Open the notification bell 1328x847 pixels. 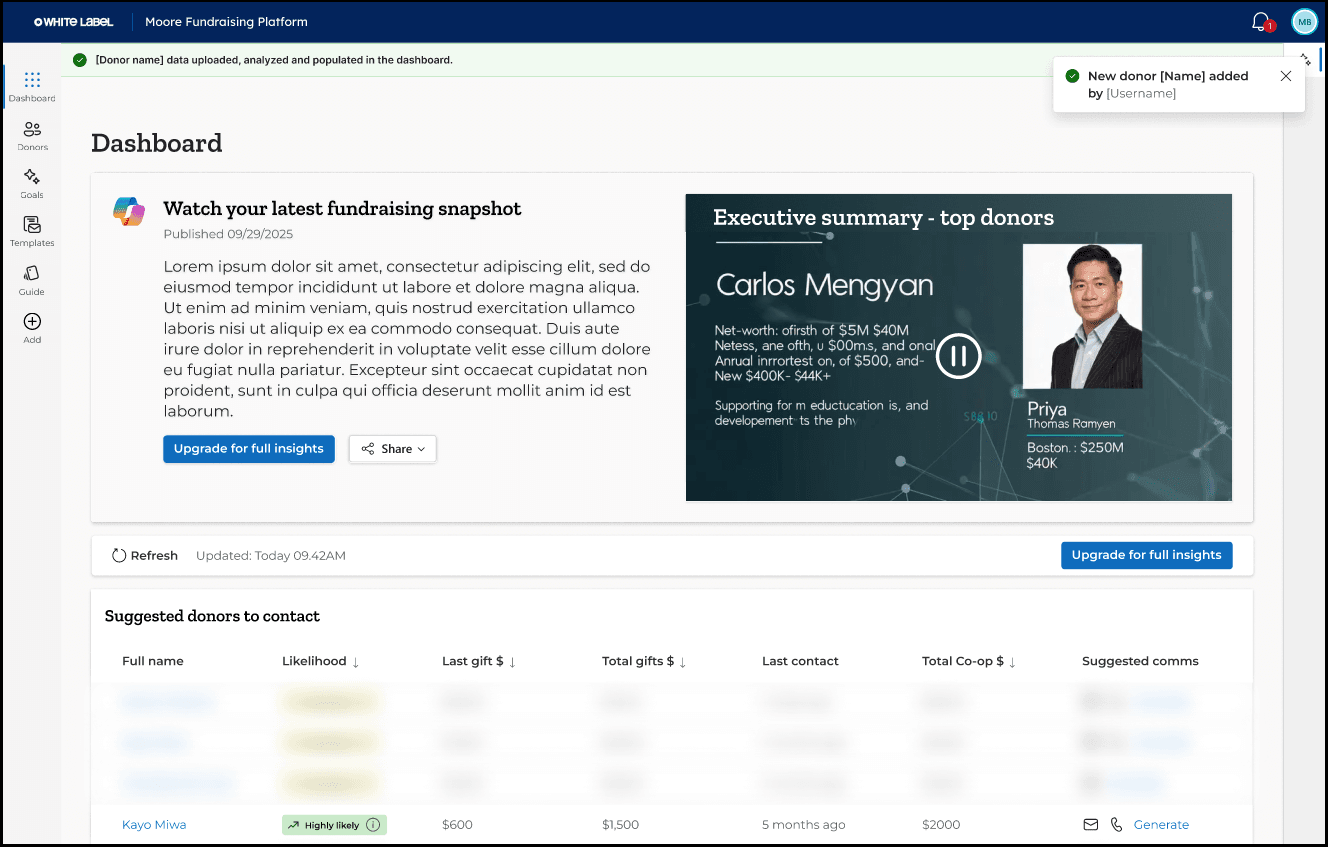(x=1261, y=21)
